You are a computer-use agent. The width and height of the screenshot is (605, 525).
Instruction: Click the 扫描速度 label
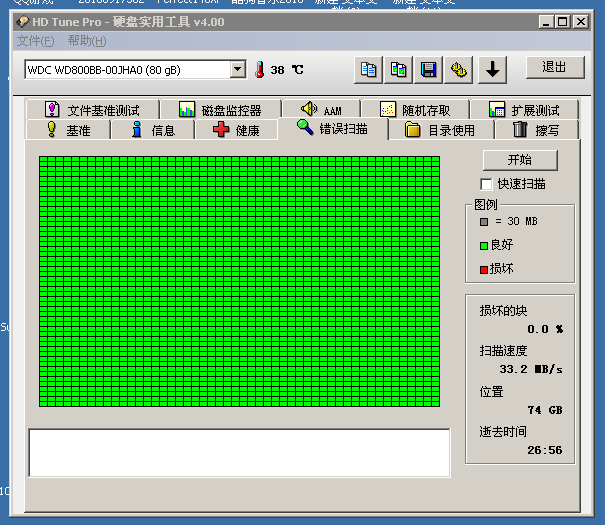tap(503, 351)
